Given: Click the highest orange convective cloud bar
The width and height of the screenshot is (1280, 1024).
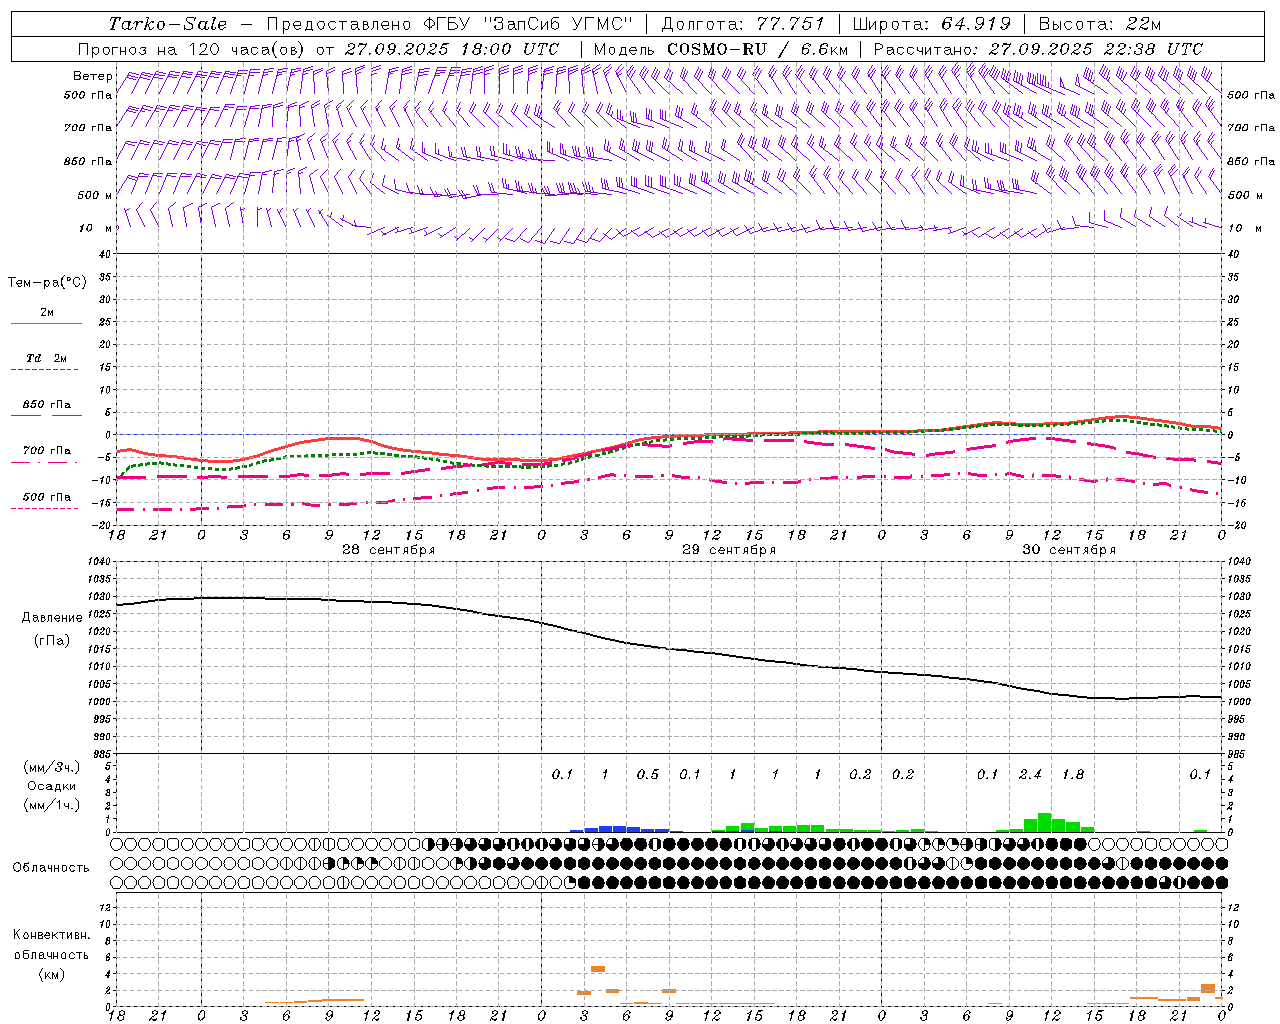Looking at the screenshot, I should tap(598, 968).
